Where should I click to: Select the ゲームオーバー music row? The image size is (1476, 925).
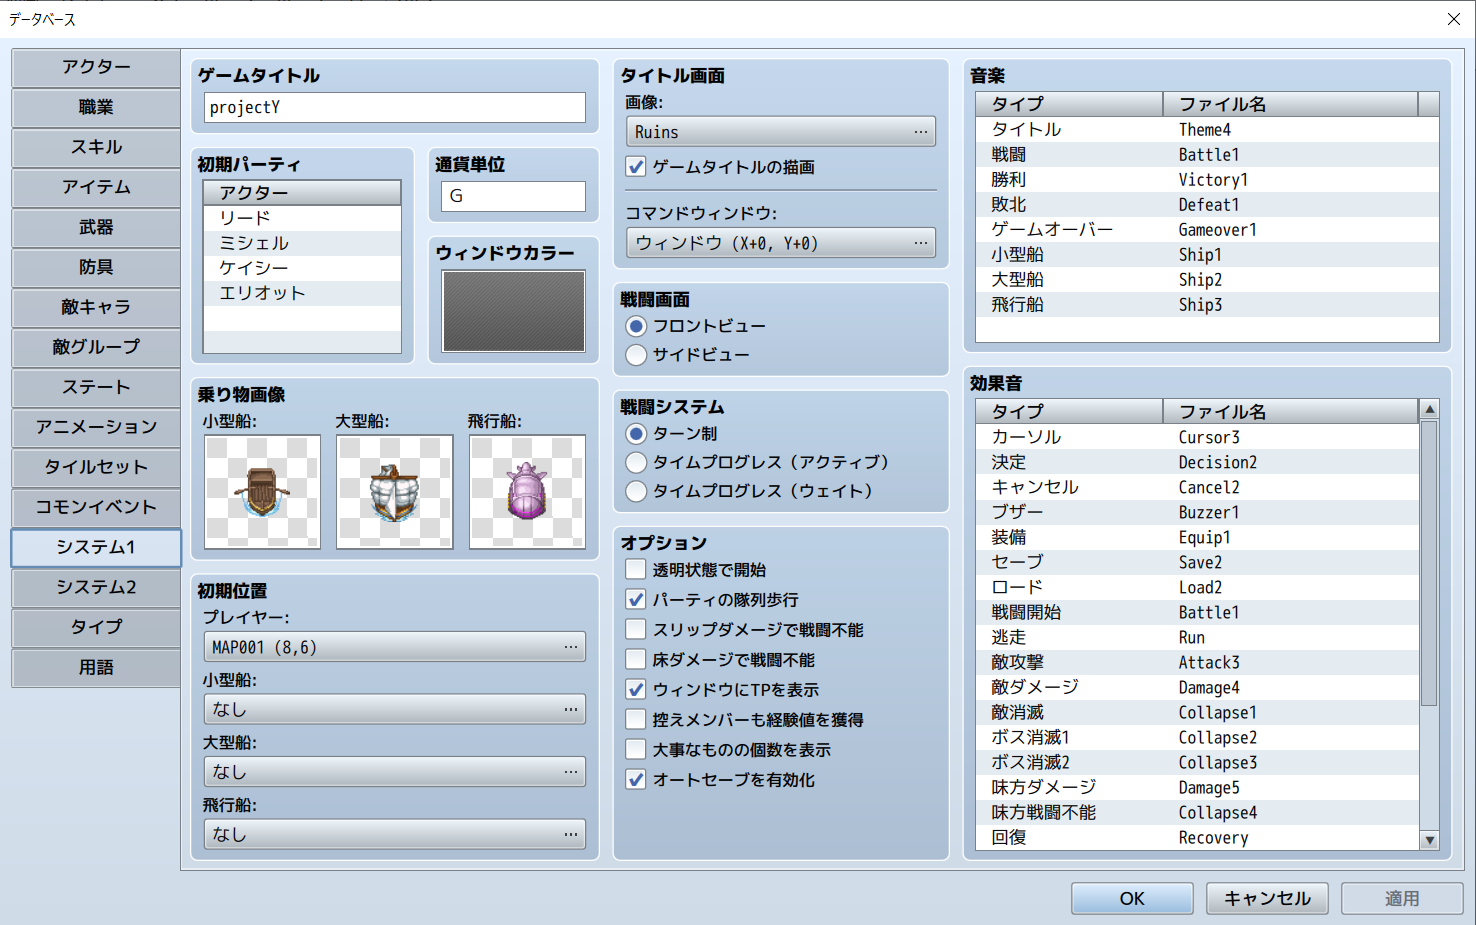tap(1207, 230)
